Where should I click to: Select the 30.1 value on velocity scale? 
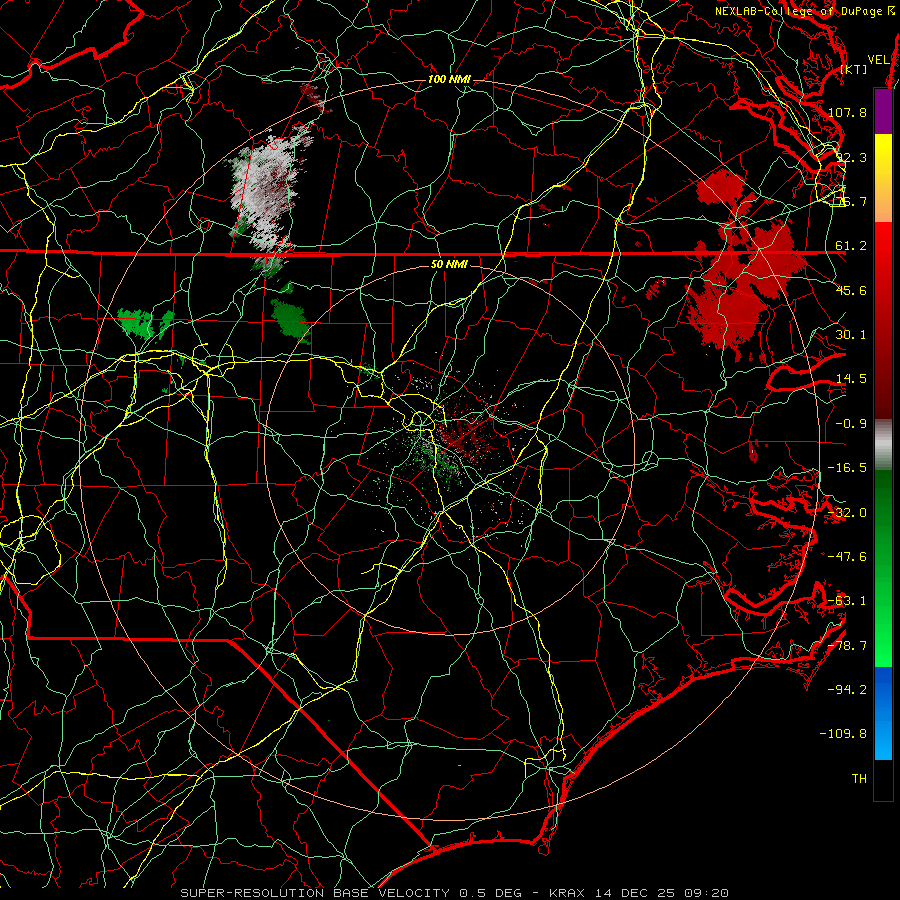pyautogui.click(x=851, y=335)
